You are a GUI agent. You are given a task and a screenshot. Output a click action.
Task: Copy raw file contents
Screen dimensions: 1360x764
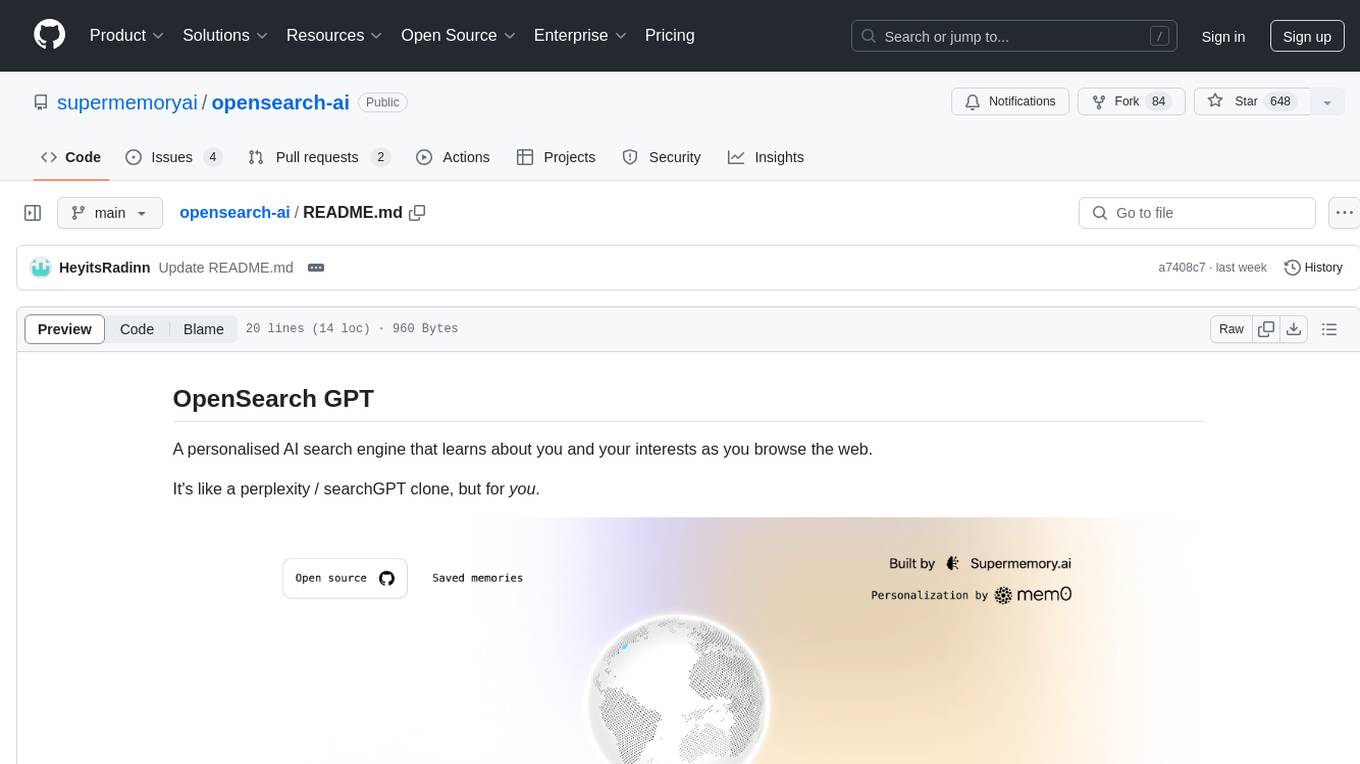(x=1267, y=329)
